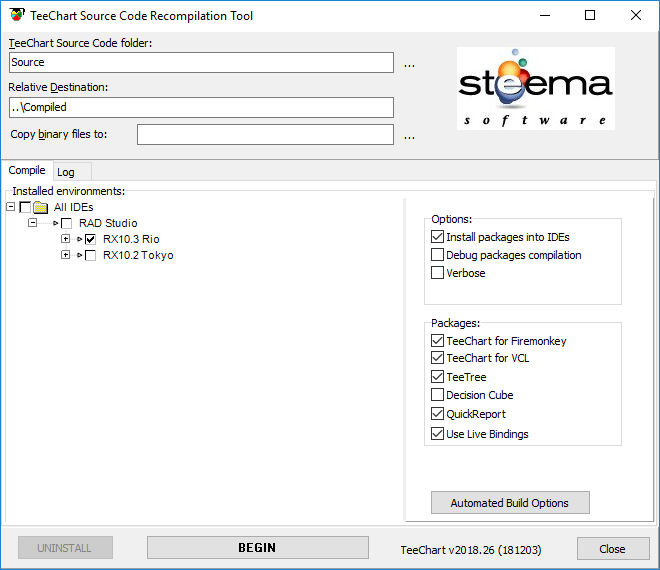Uncheck TeeChart for Firemonkey package
The height and width of the screenshot is (570, 660).
437,340
